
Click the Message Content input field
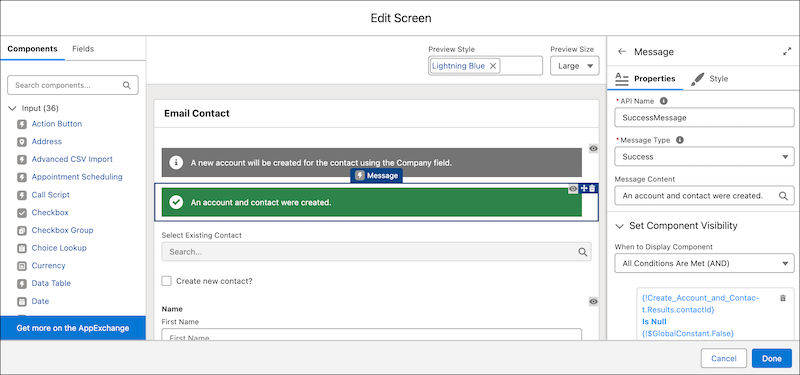[x=704, y=195]
